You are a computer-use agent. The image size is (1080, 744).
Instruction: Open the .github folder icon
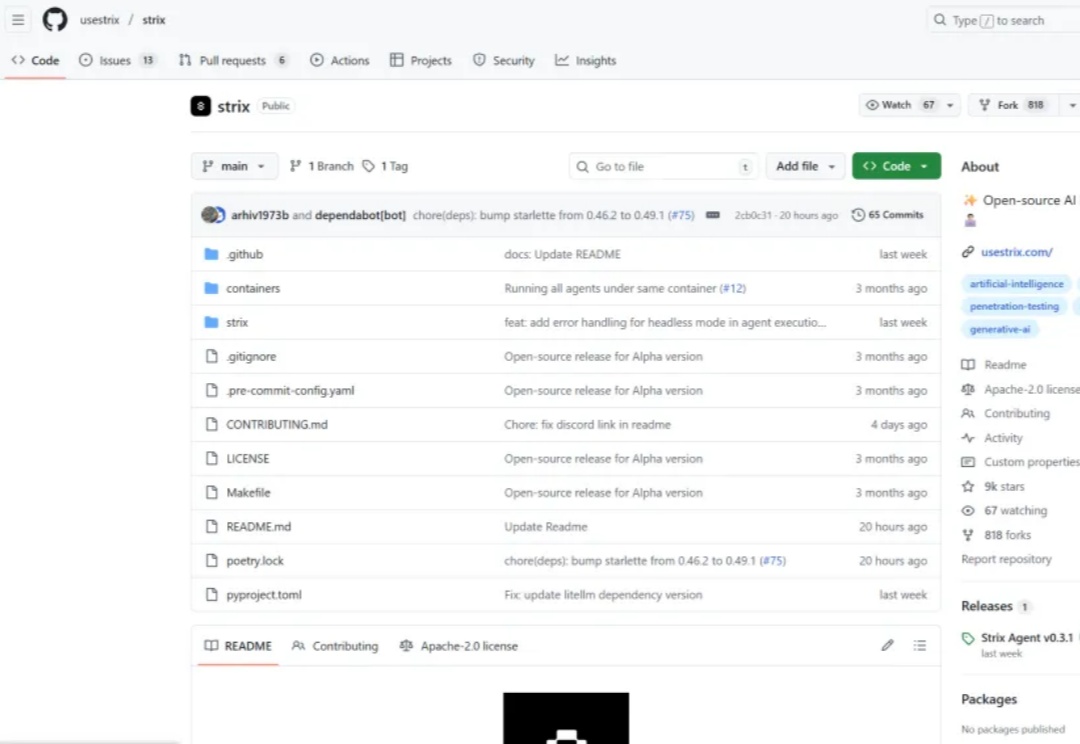click(211, 254)
